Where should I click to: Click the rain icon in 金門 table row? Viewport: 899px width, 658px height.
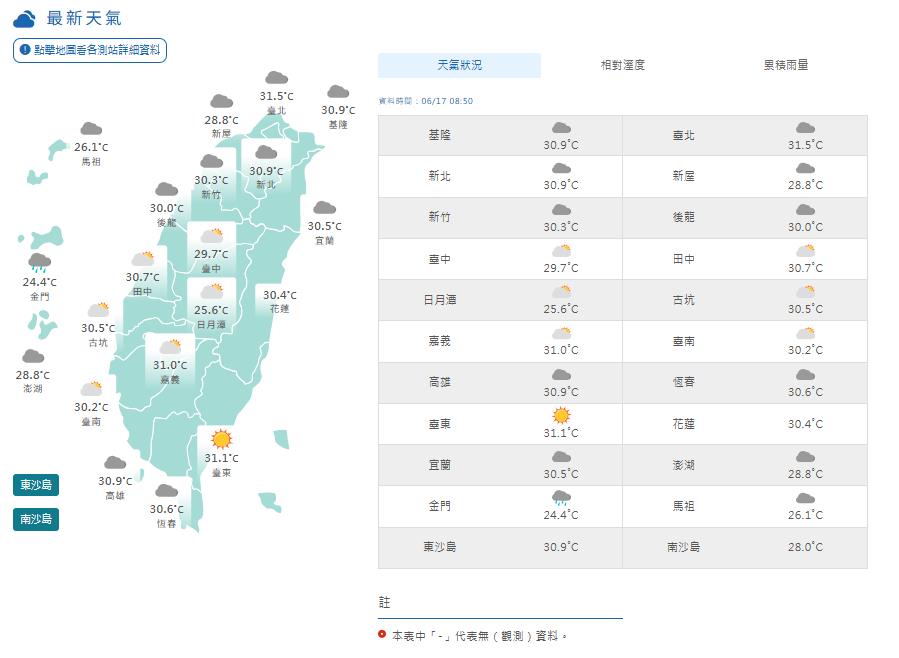coord(561,497)
